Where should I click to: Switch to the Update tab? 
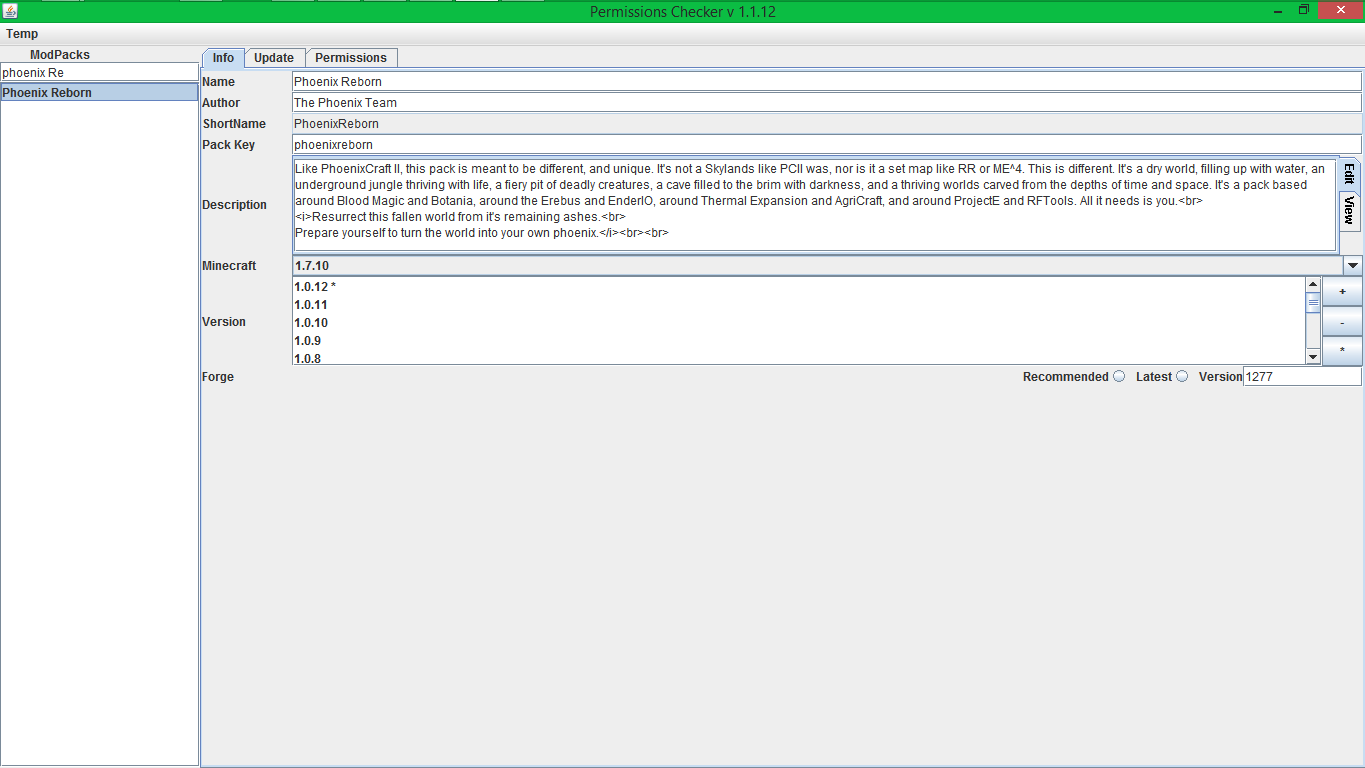click(x=274, y=58)
